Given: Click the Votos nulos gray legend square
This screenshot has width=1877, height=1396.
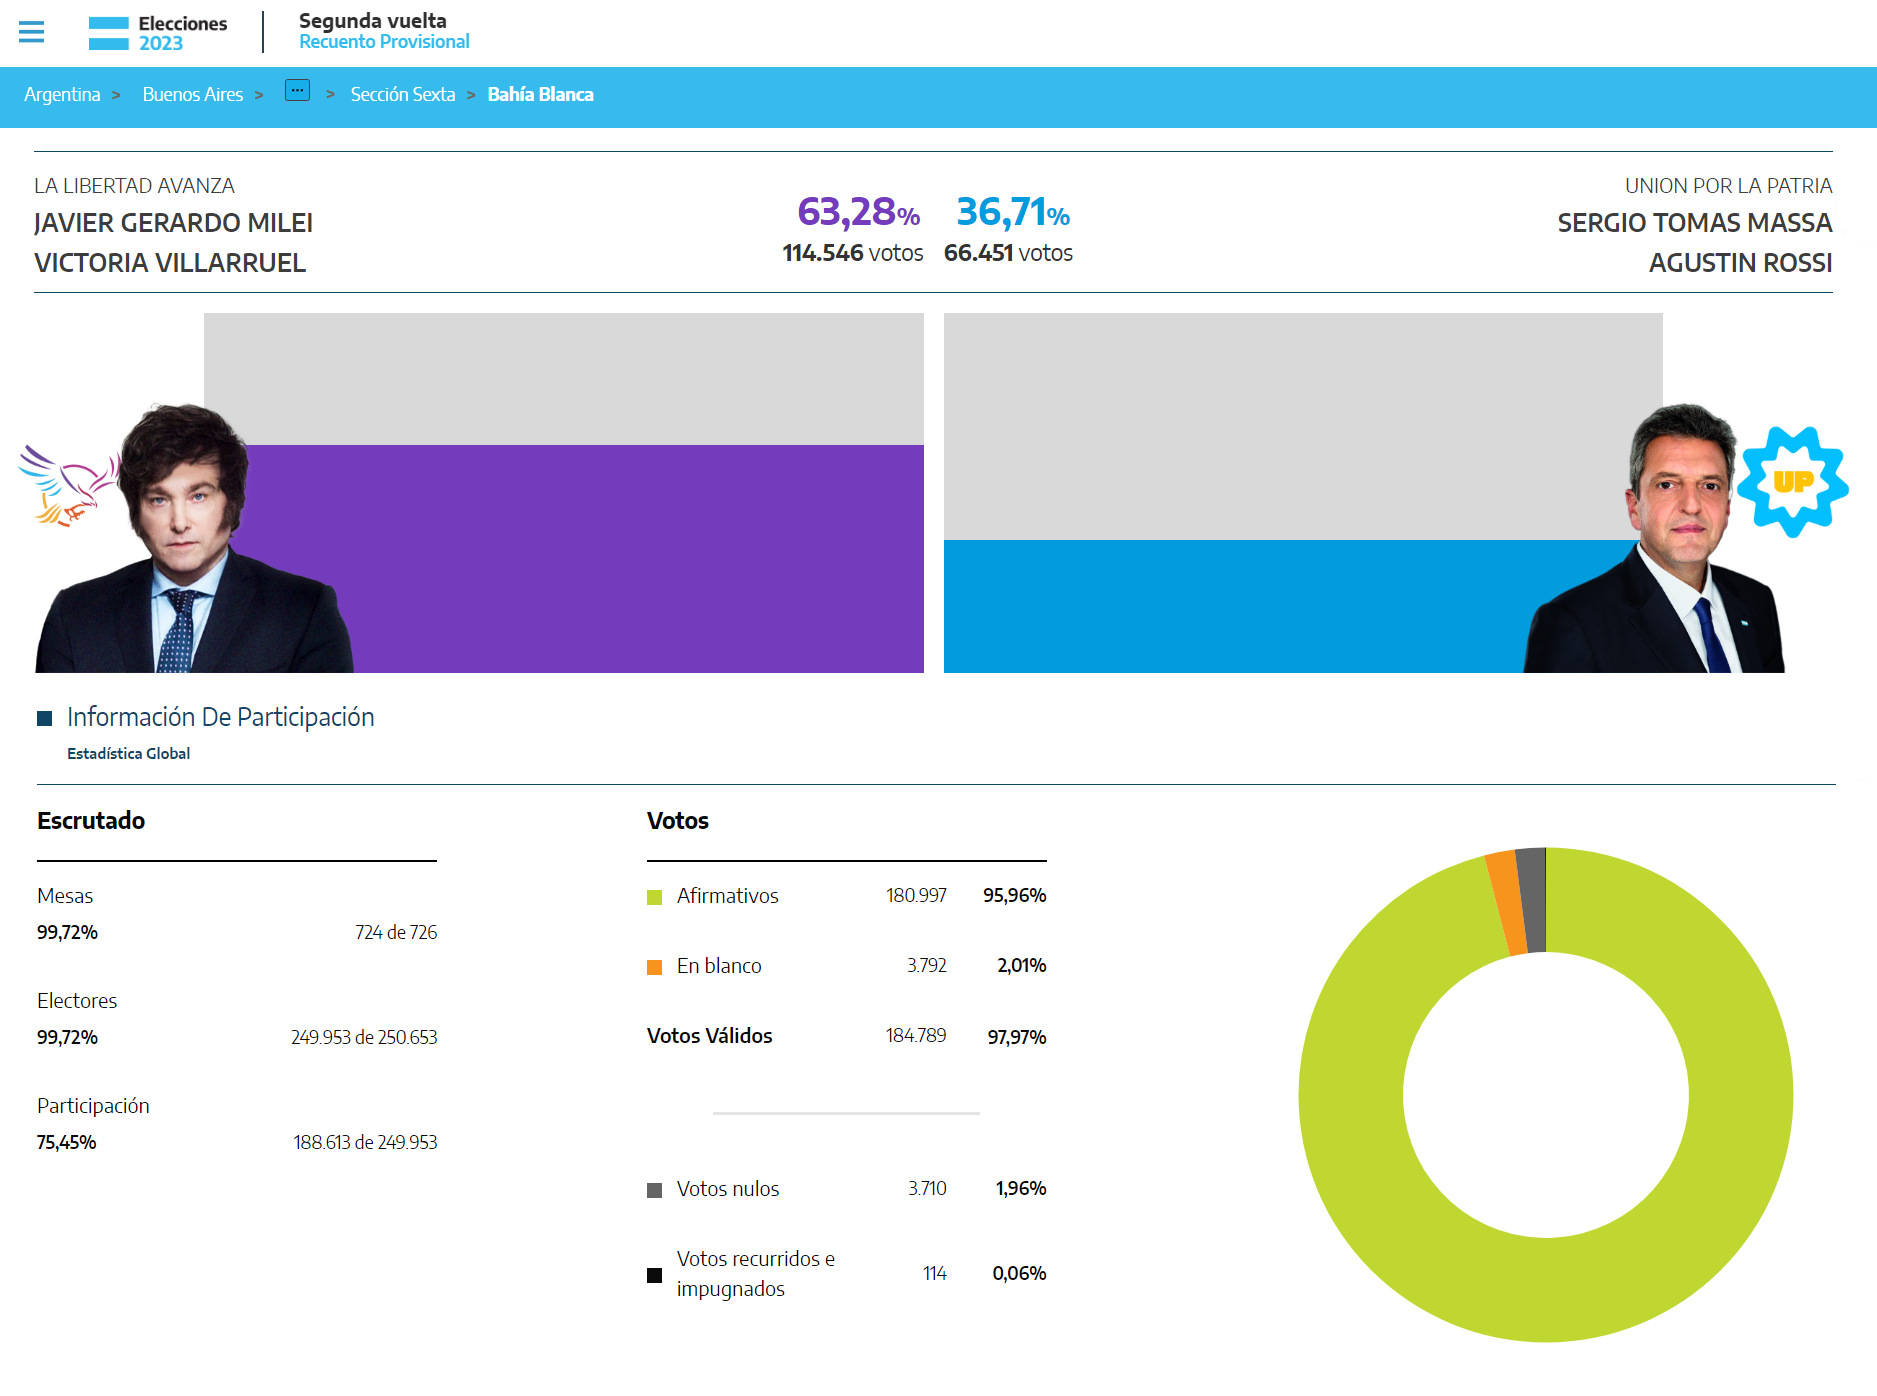Looking at the screenshot, I should point(655,1190).
